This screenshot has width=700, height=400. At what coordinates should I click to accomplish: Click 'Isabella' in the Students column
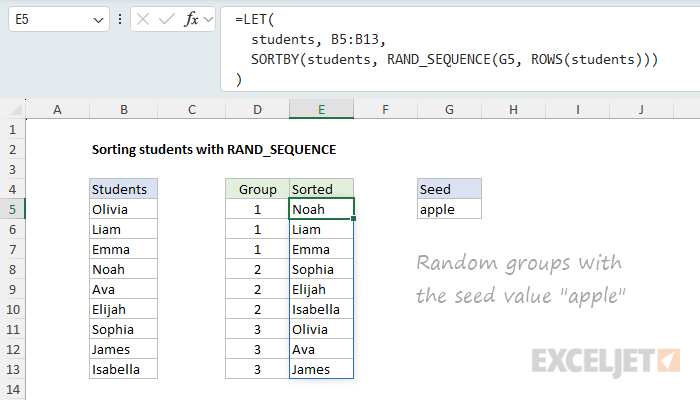[x=124, y=369]
